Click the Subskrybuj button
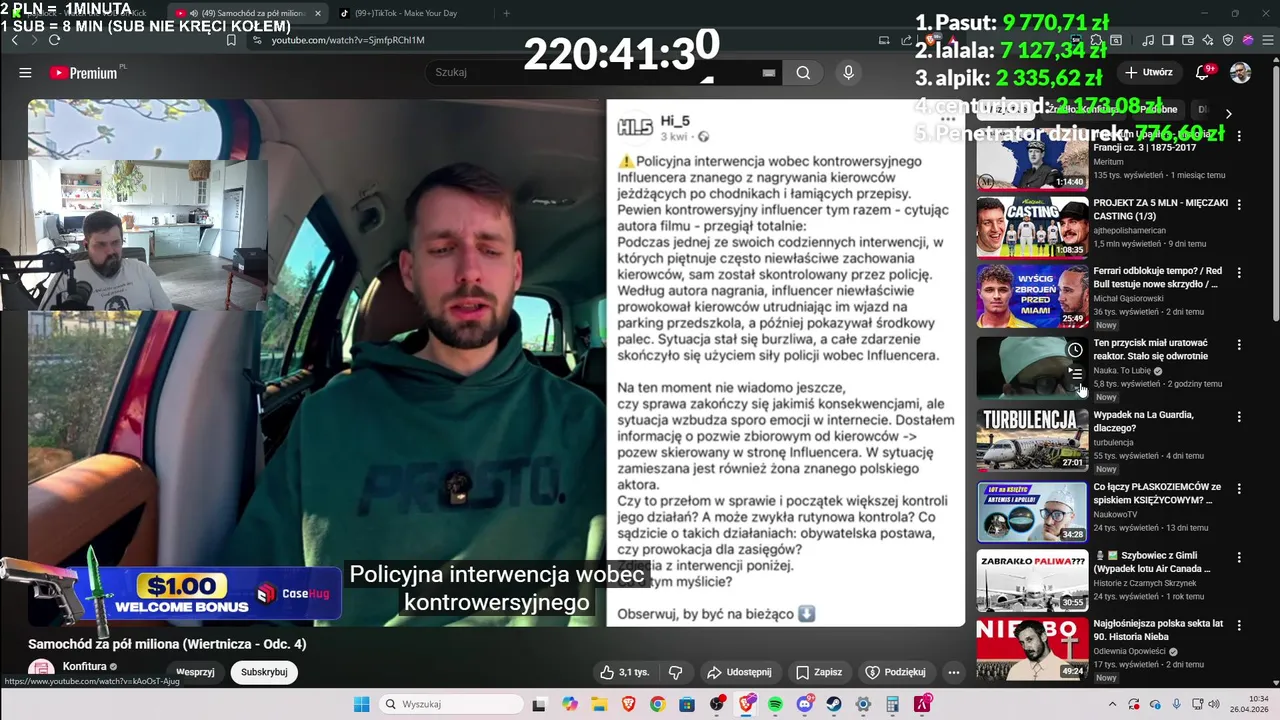 tap(264, 672)
